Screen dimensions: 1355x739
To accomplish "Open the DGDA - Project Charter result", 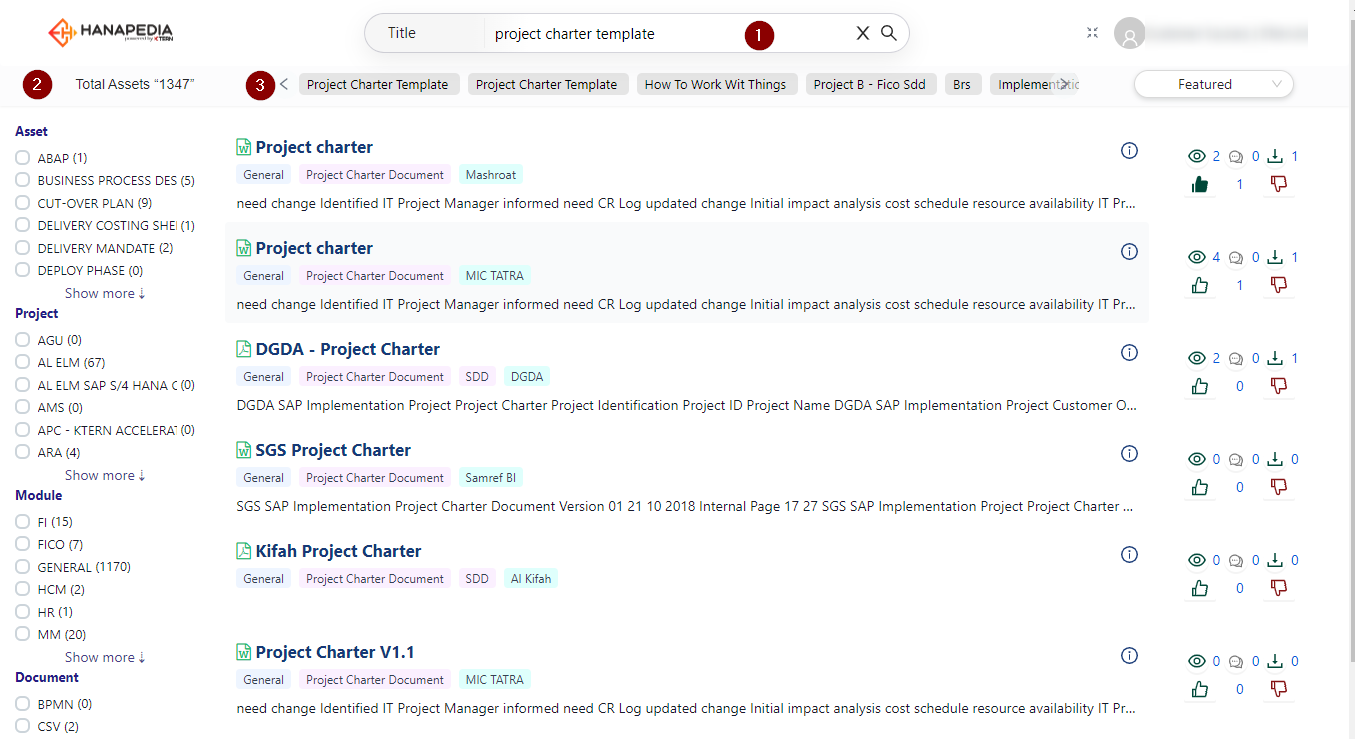I will point(347,349).
